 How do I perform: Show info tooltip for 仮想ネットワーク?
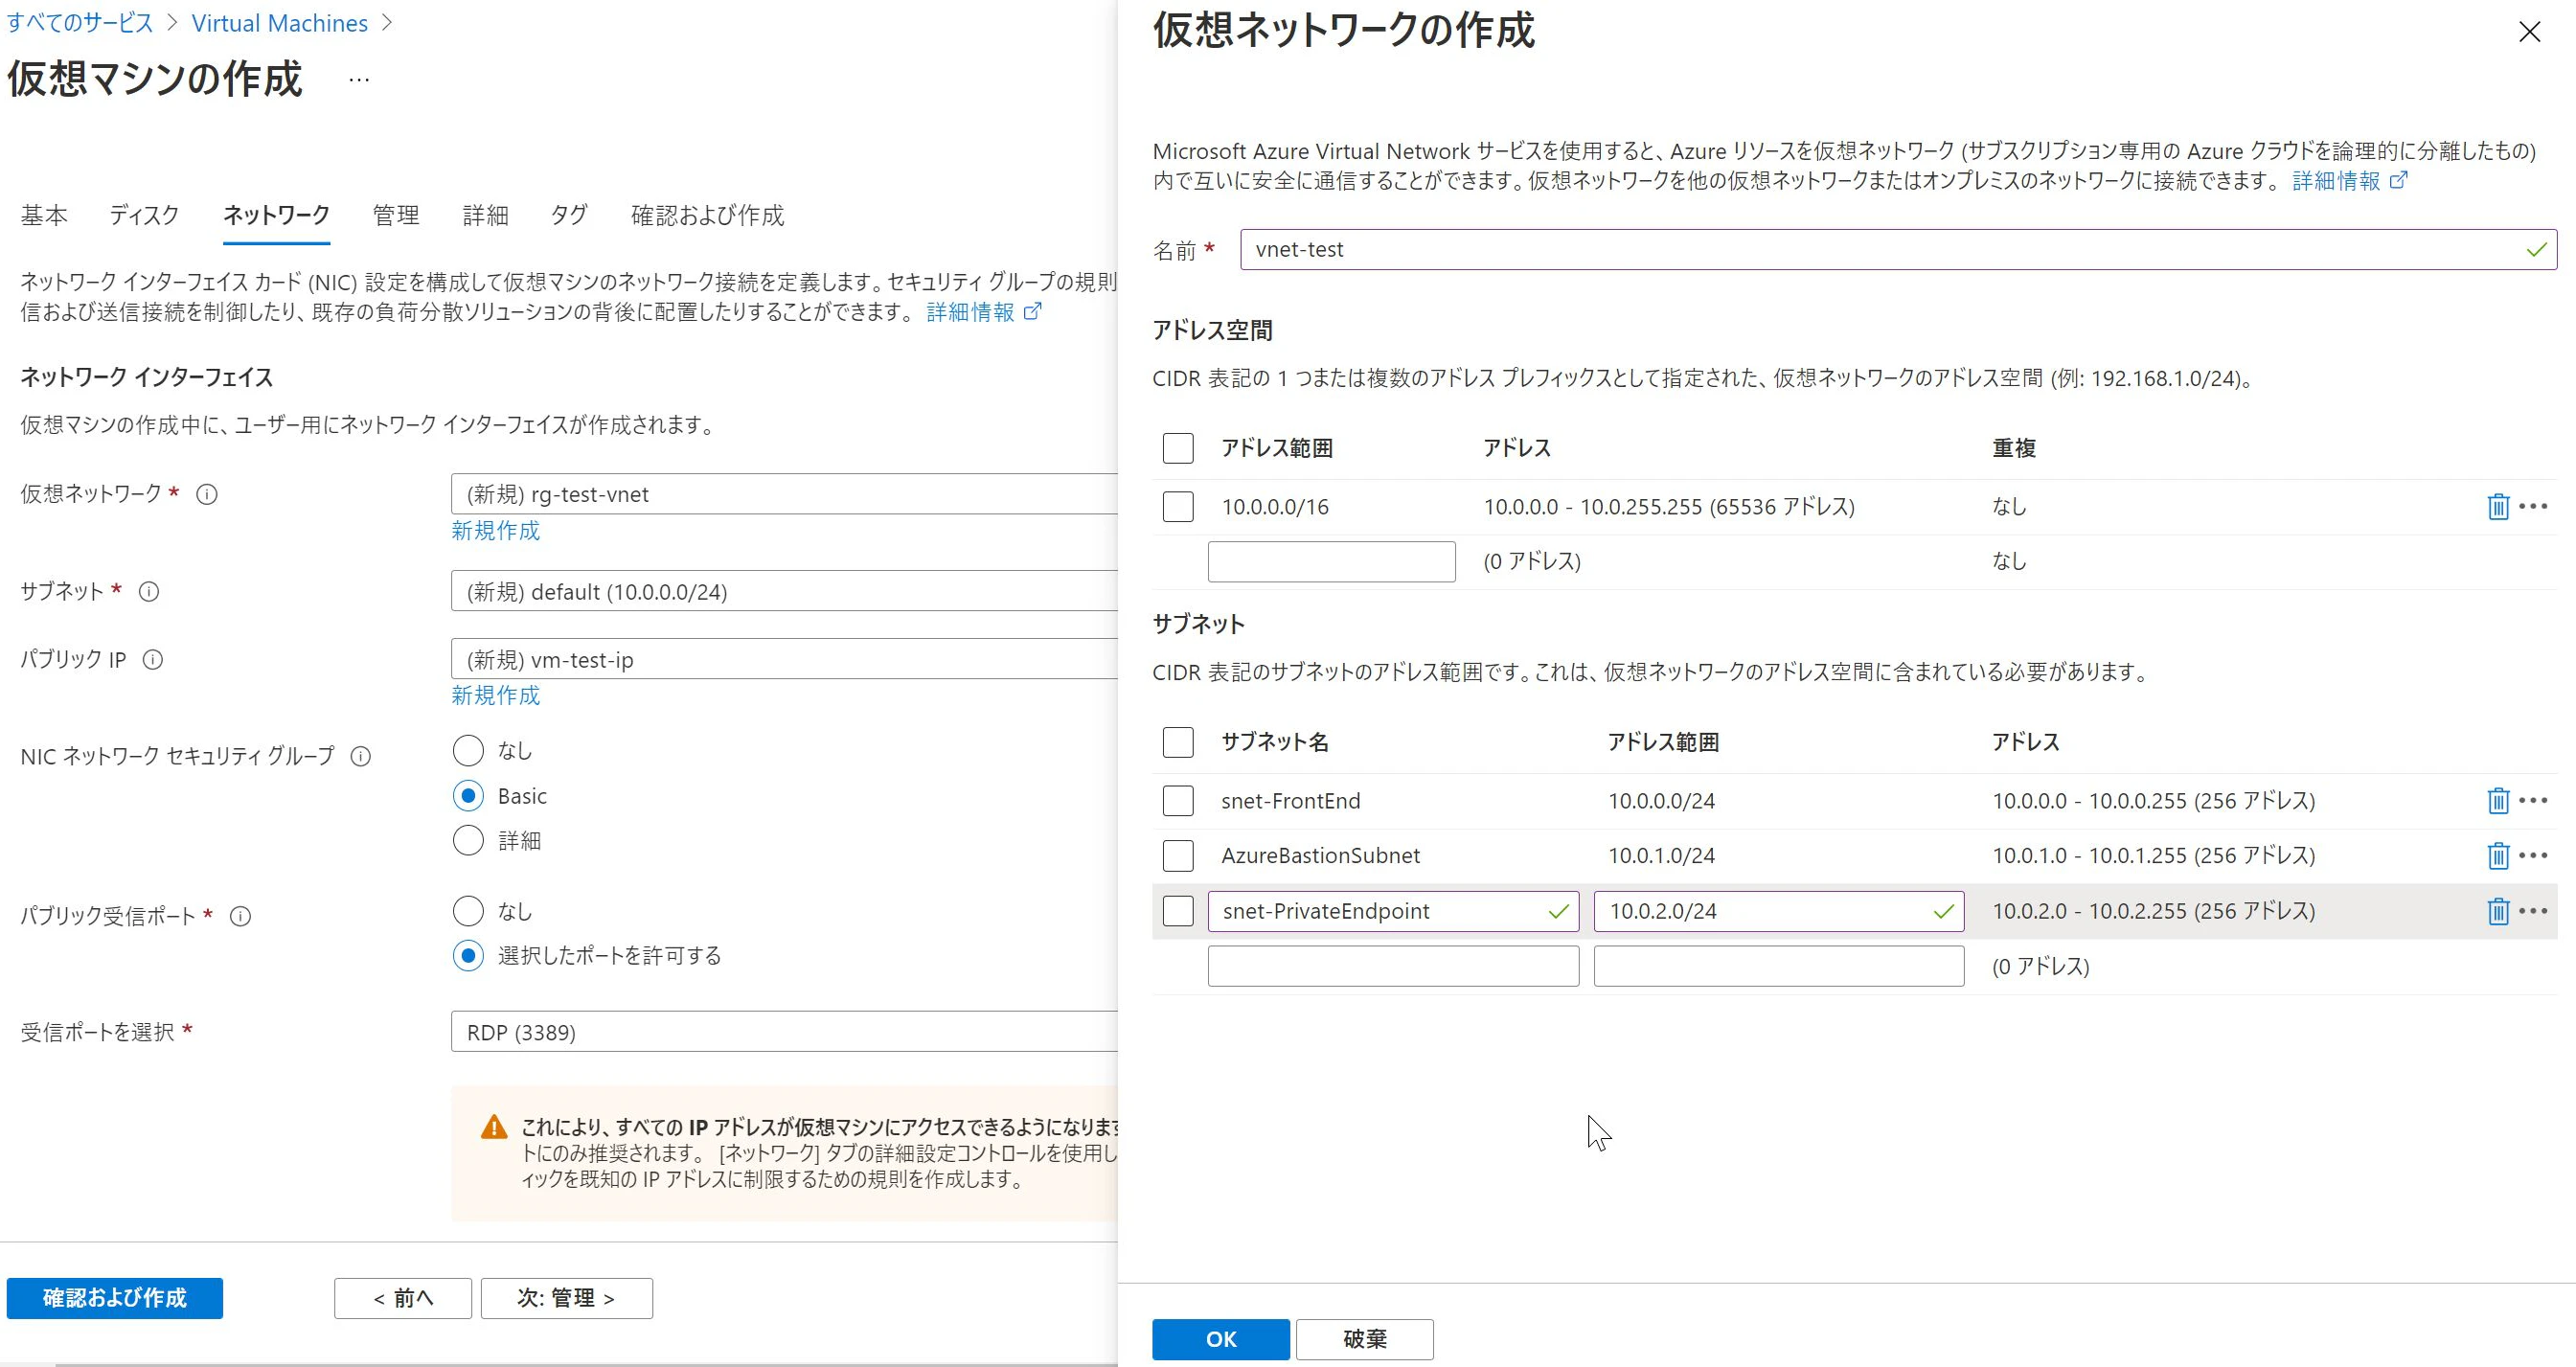(207, 494)
